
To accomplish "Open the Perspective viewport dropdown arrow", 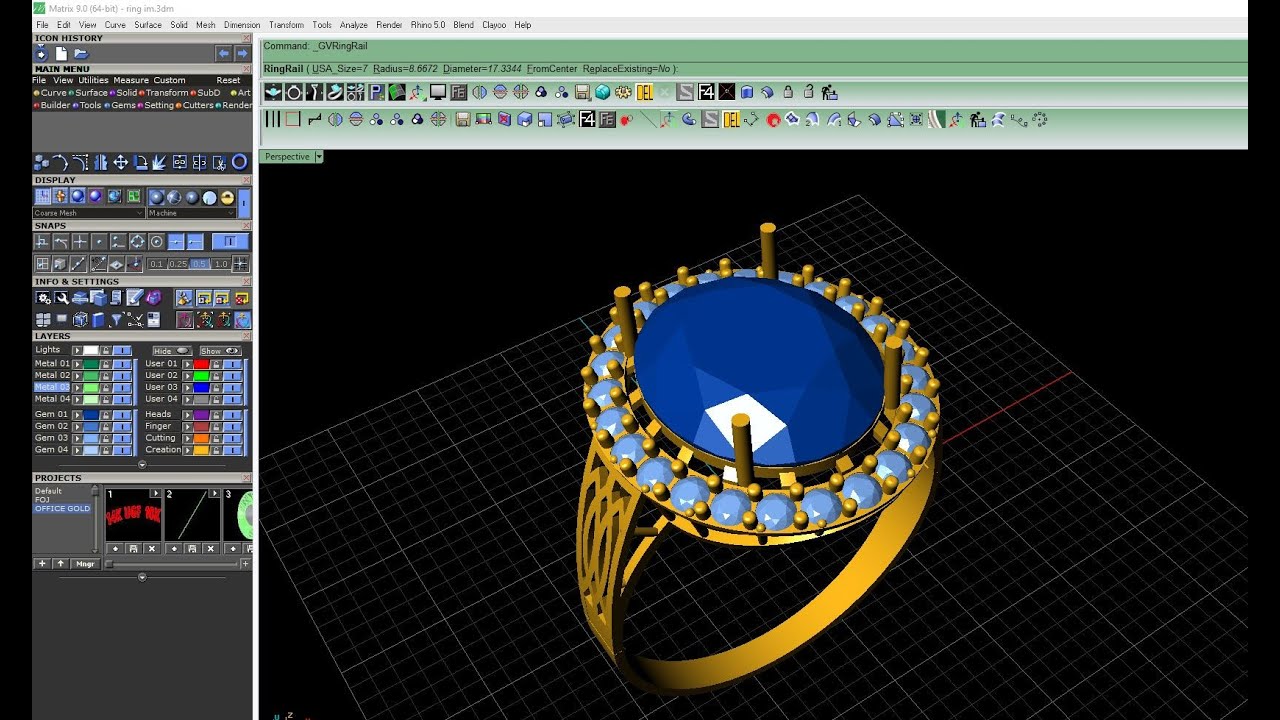I will [x=319, y=157].
